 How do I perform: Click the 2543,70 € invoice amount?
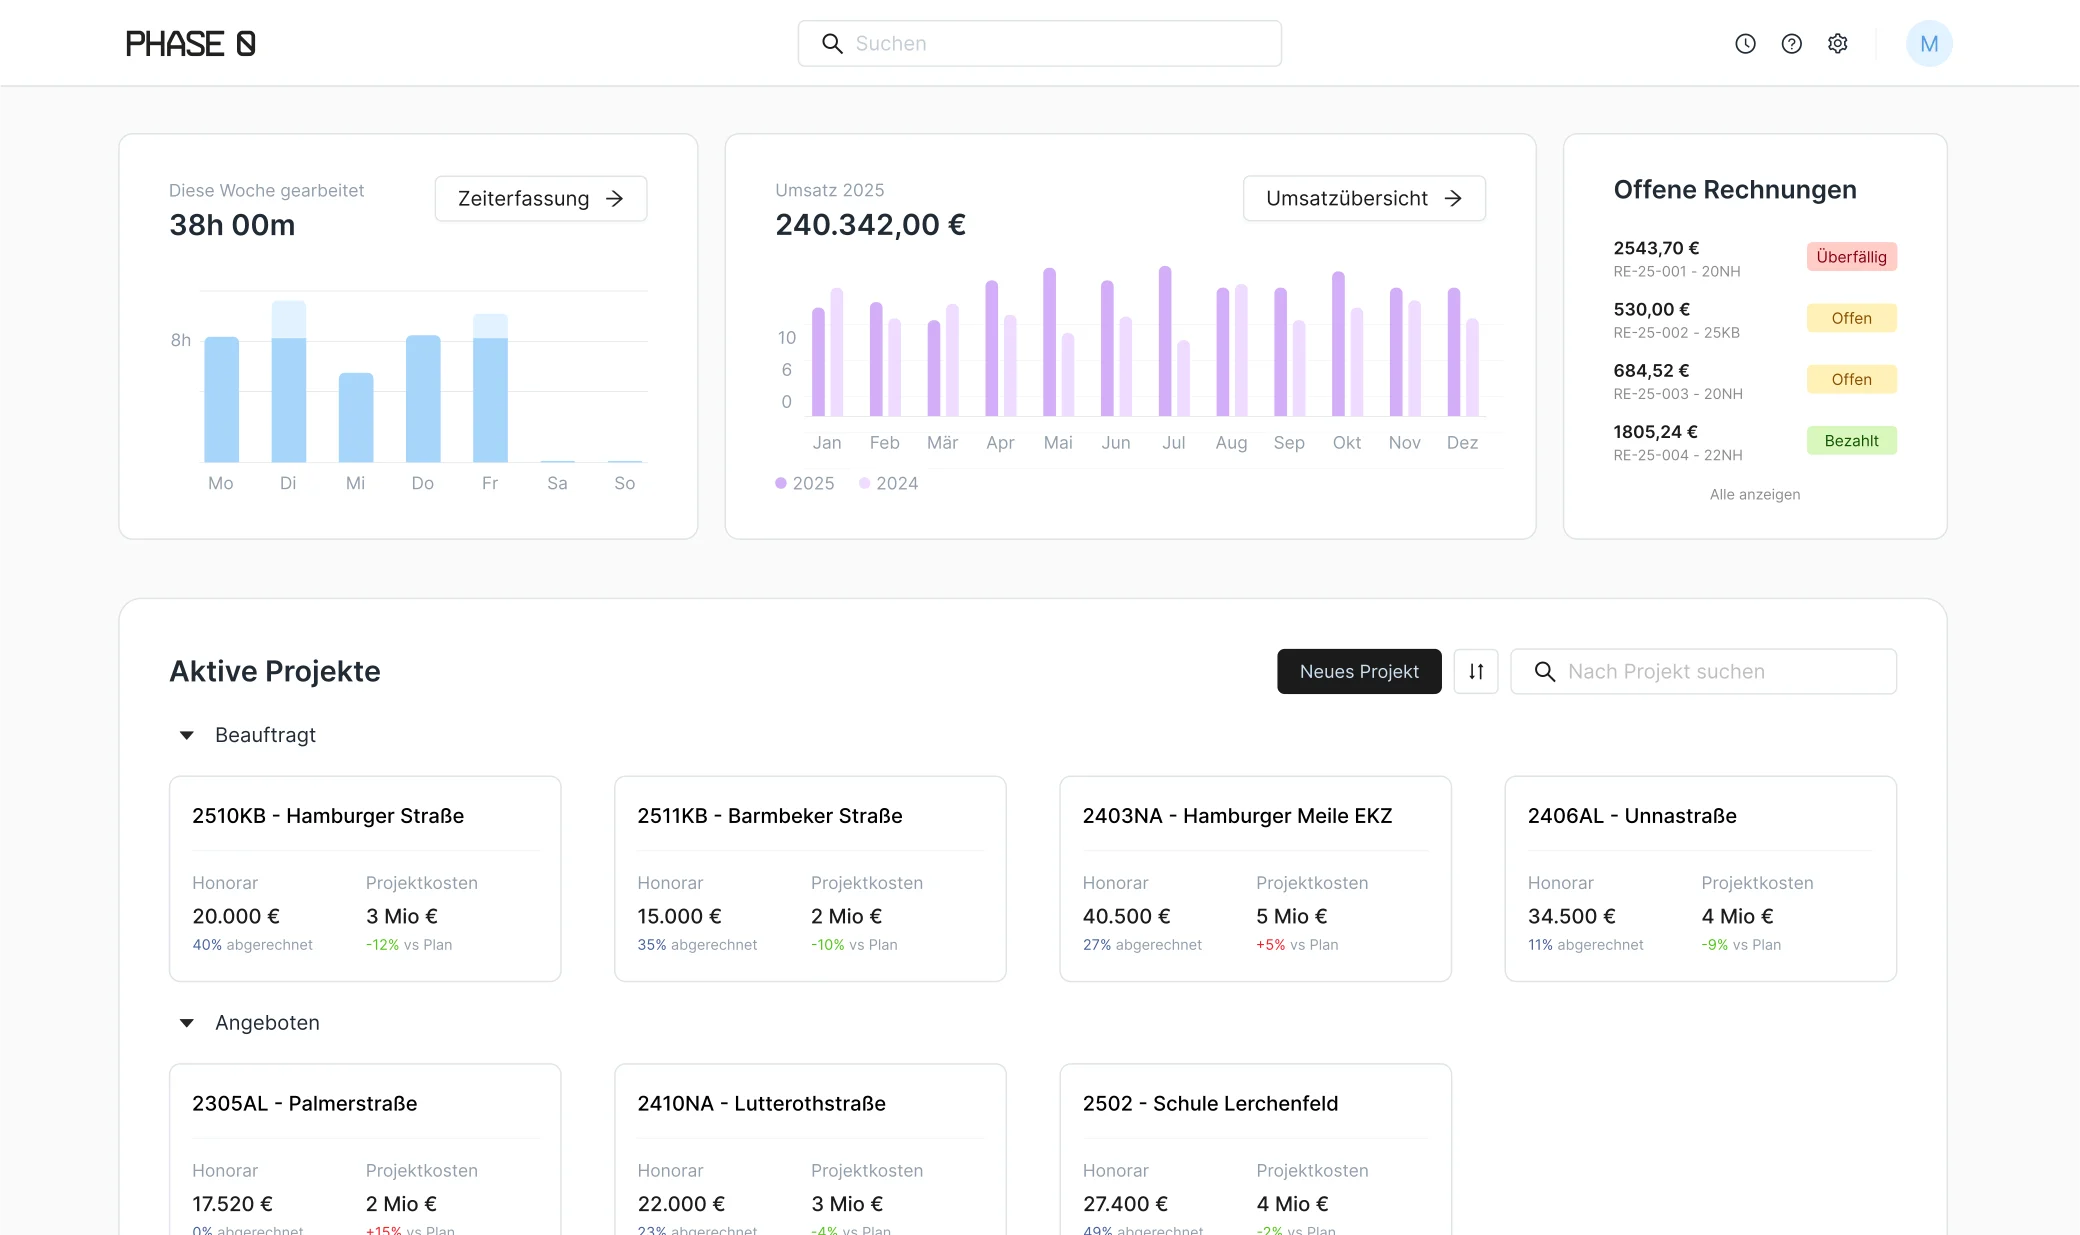click(1656, 248)
